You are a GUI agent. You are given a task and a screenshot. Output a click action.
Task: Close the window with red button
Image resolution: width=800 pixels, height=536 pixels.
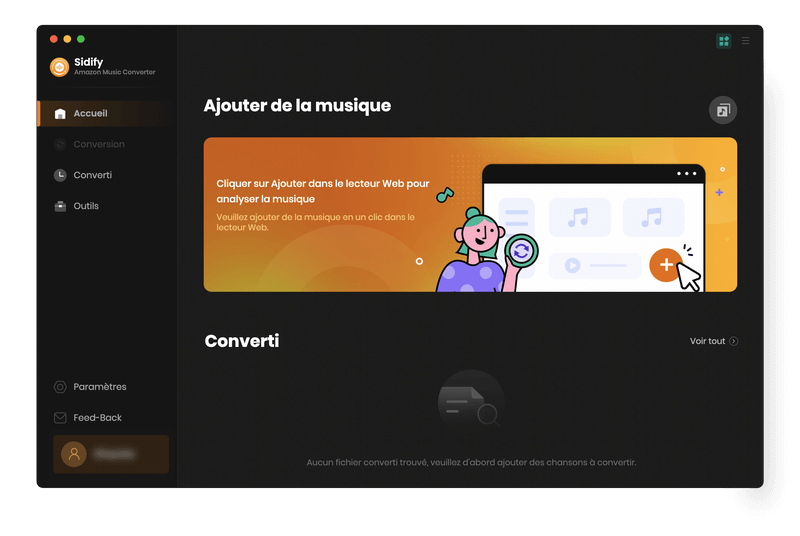tap(54, 39)
